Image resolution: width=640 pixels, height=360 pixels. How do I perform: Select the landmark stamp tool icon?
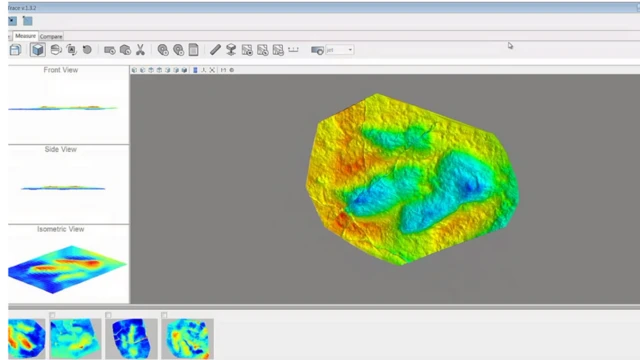tap(231, 50)
